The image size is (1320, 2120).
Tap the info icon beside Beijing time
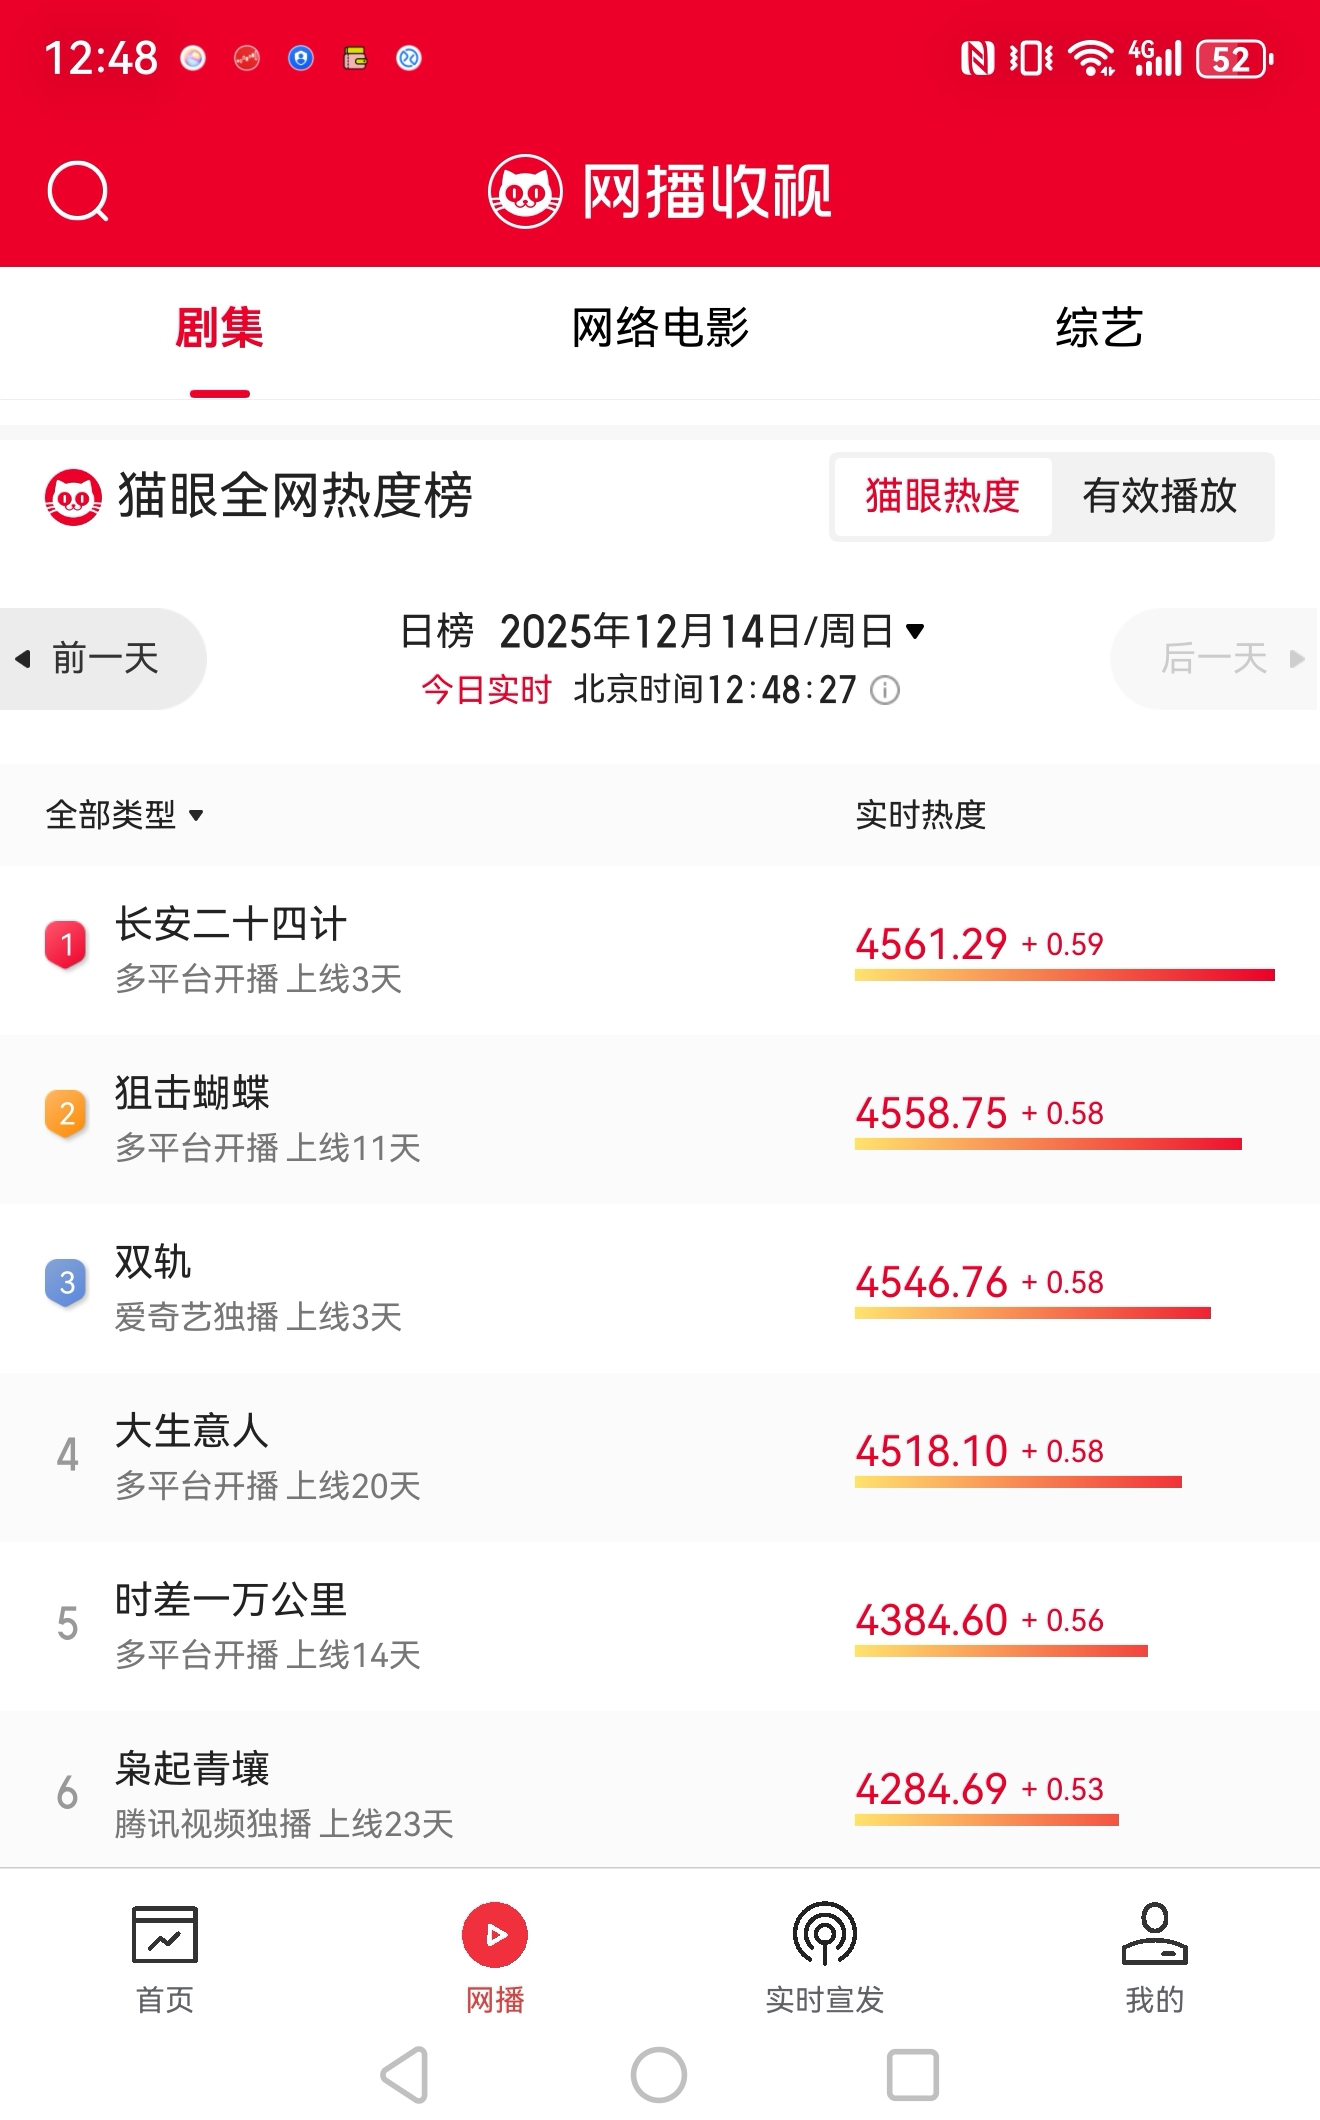(x=885, y=690)
